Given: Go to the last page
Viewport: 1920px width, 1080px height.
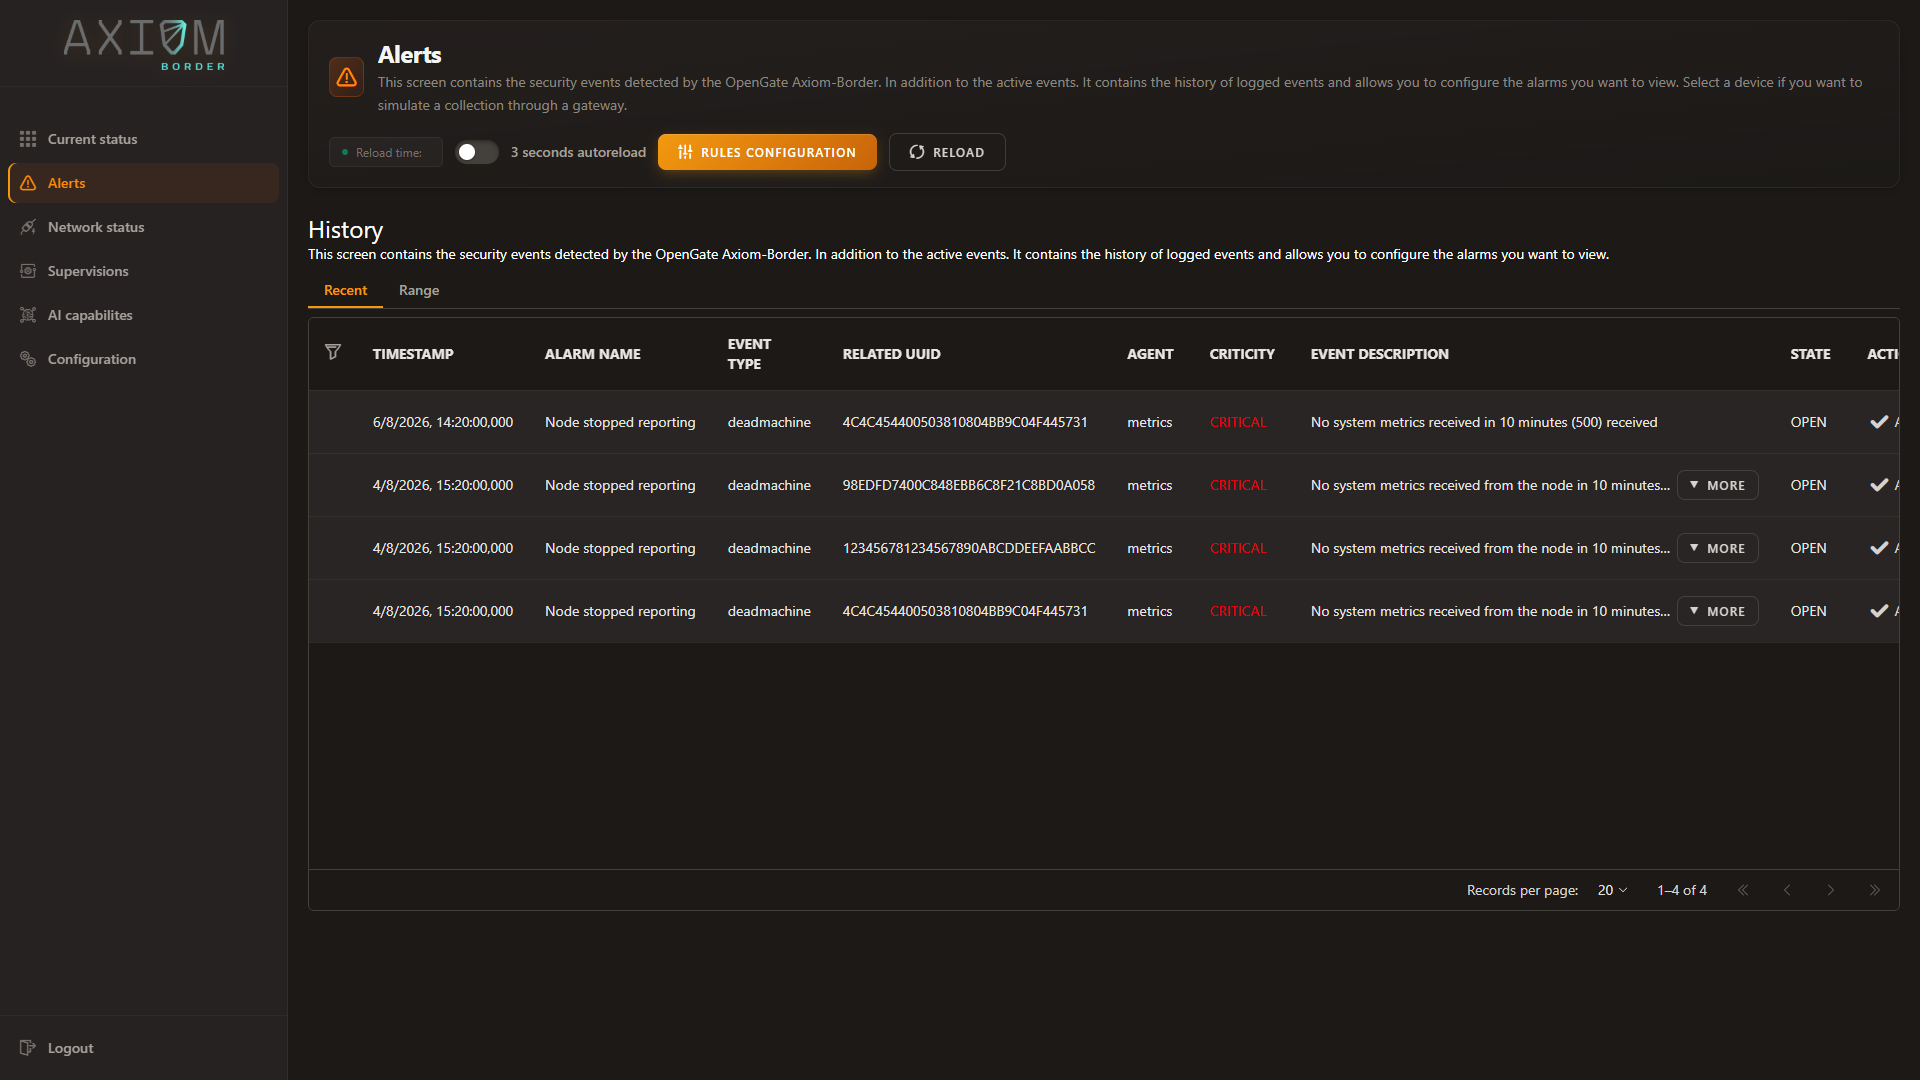Looking at the screenshot, I should 1875,890.
